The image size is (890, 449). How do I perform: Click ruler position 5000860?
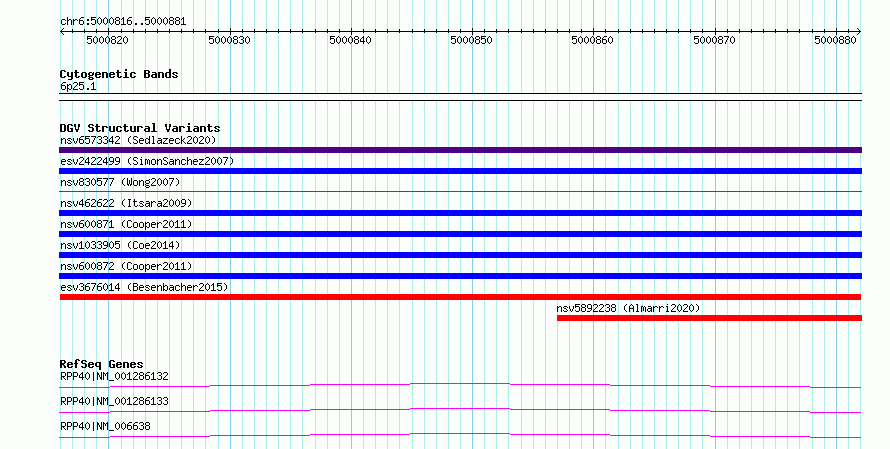point(593,40)
